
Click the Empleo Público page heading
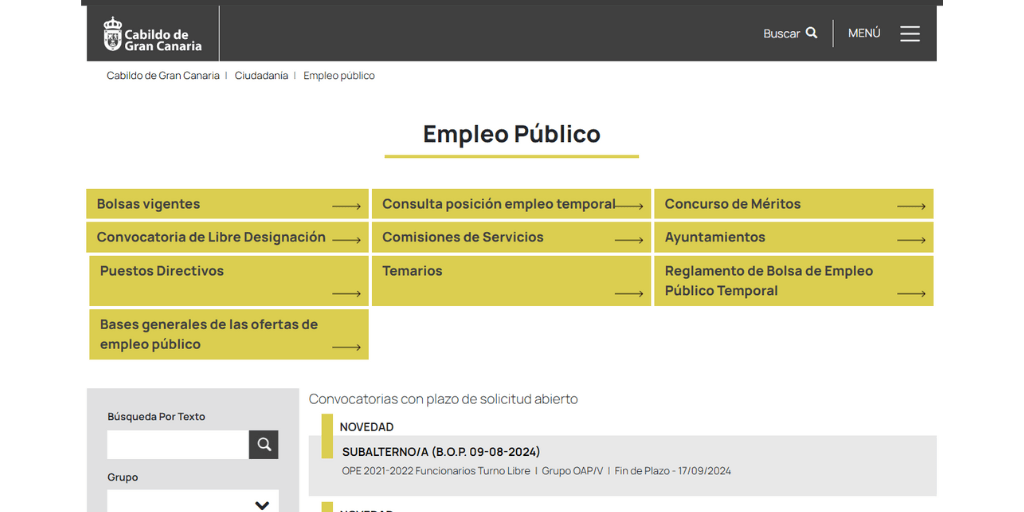pyautogui.click(x=511, y=134)
